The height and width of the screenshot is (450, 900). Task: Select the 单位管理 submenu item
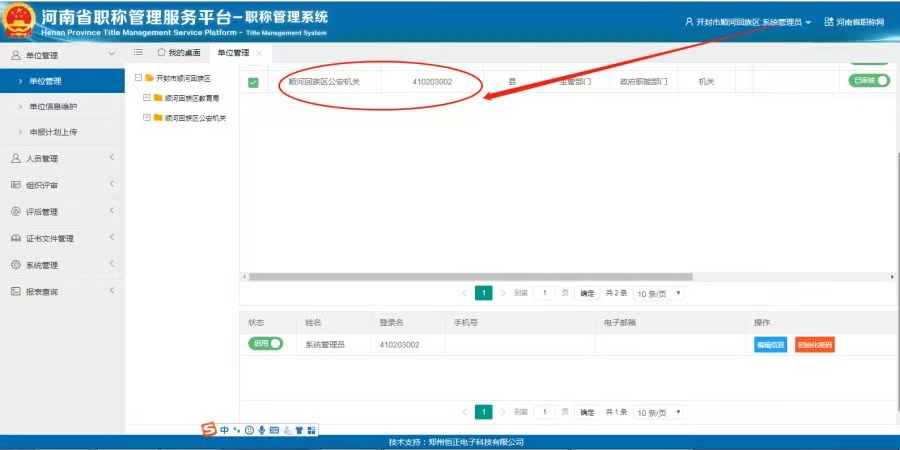62,81
